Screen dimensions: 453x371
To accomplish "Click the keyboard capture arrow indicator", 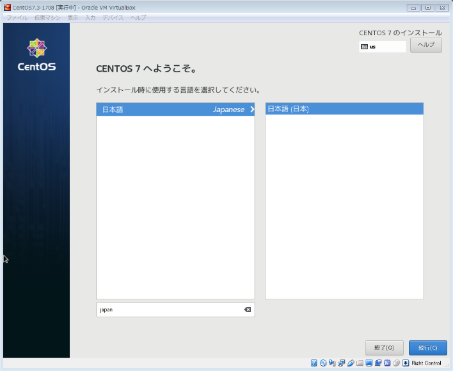I will (x=405, y=363).
